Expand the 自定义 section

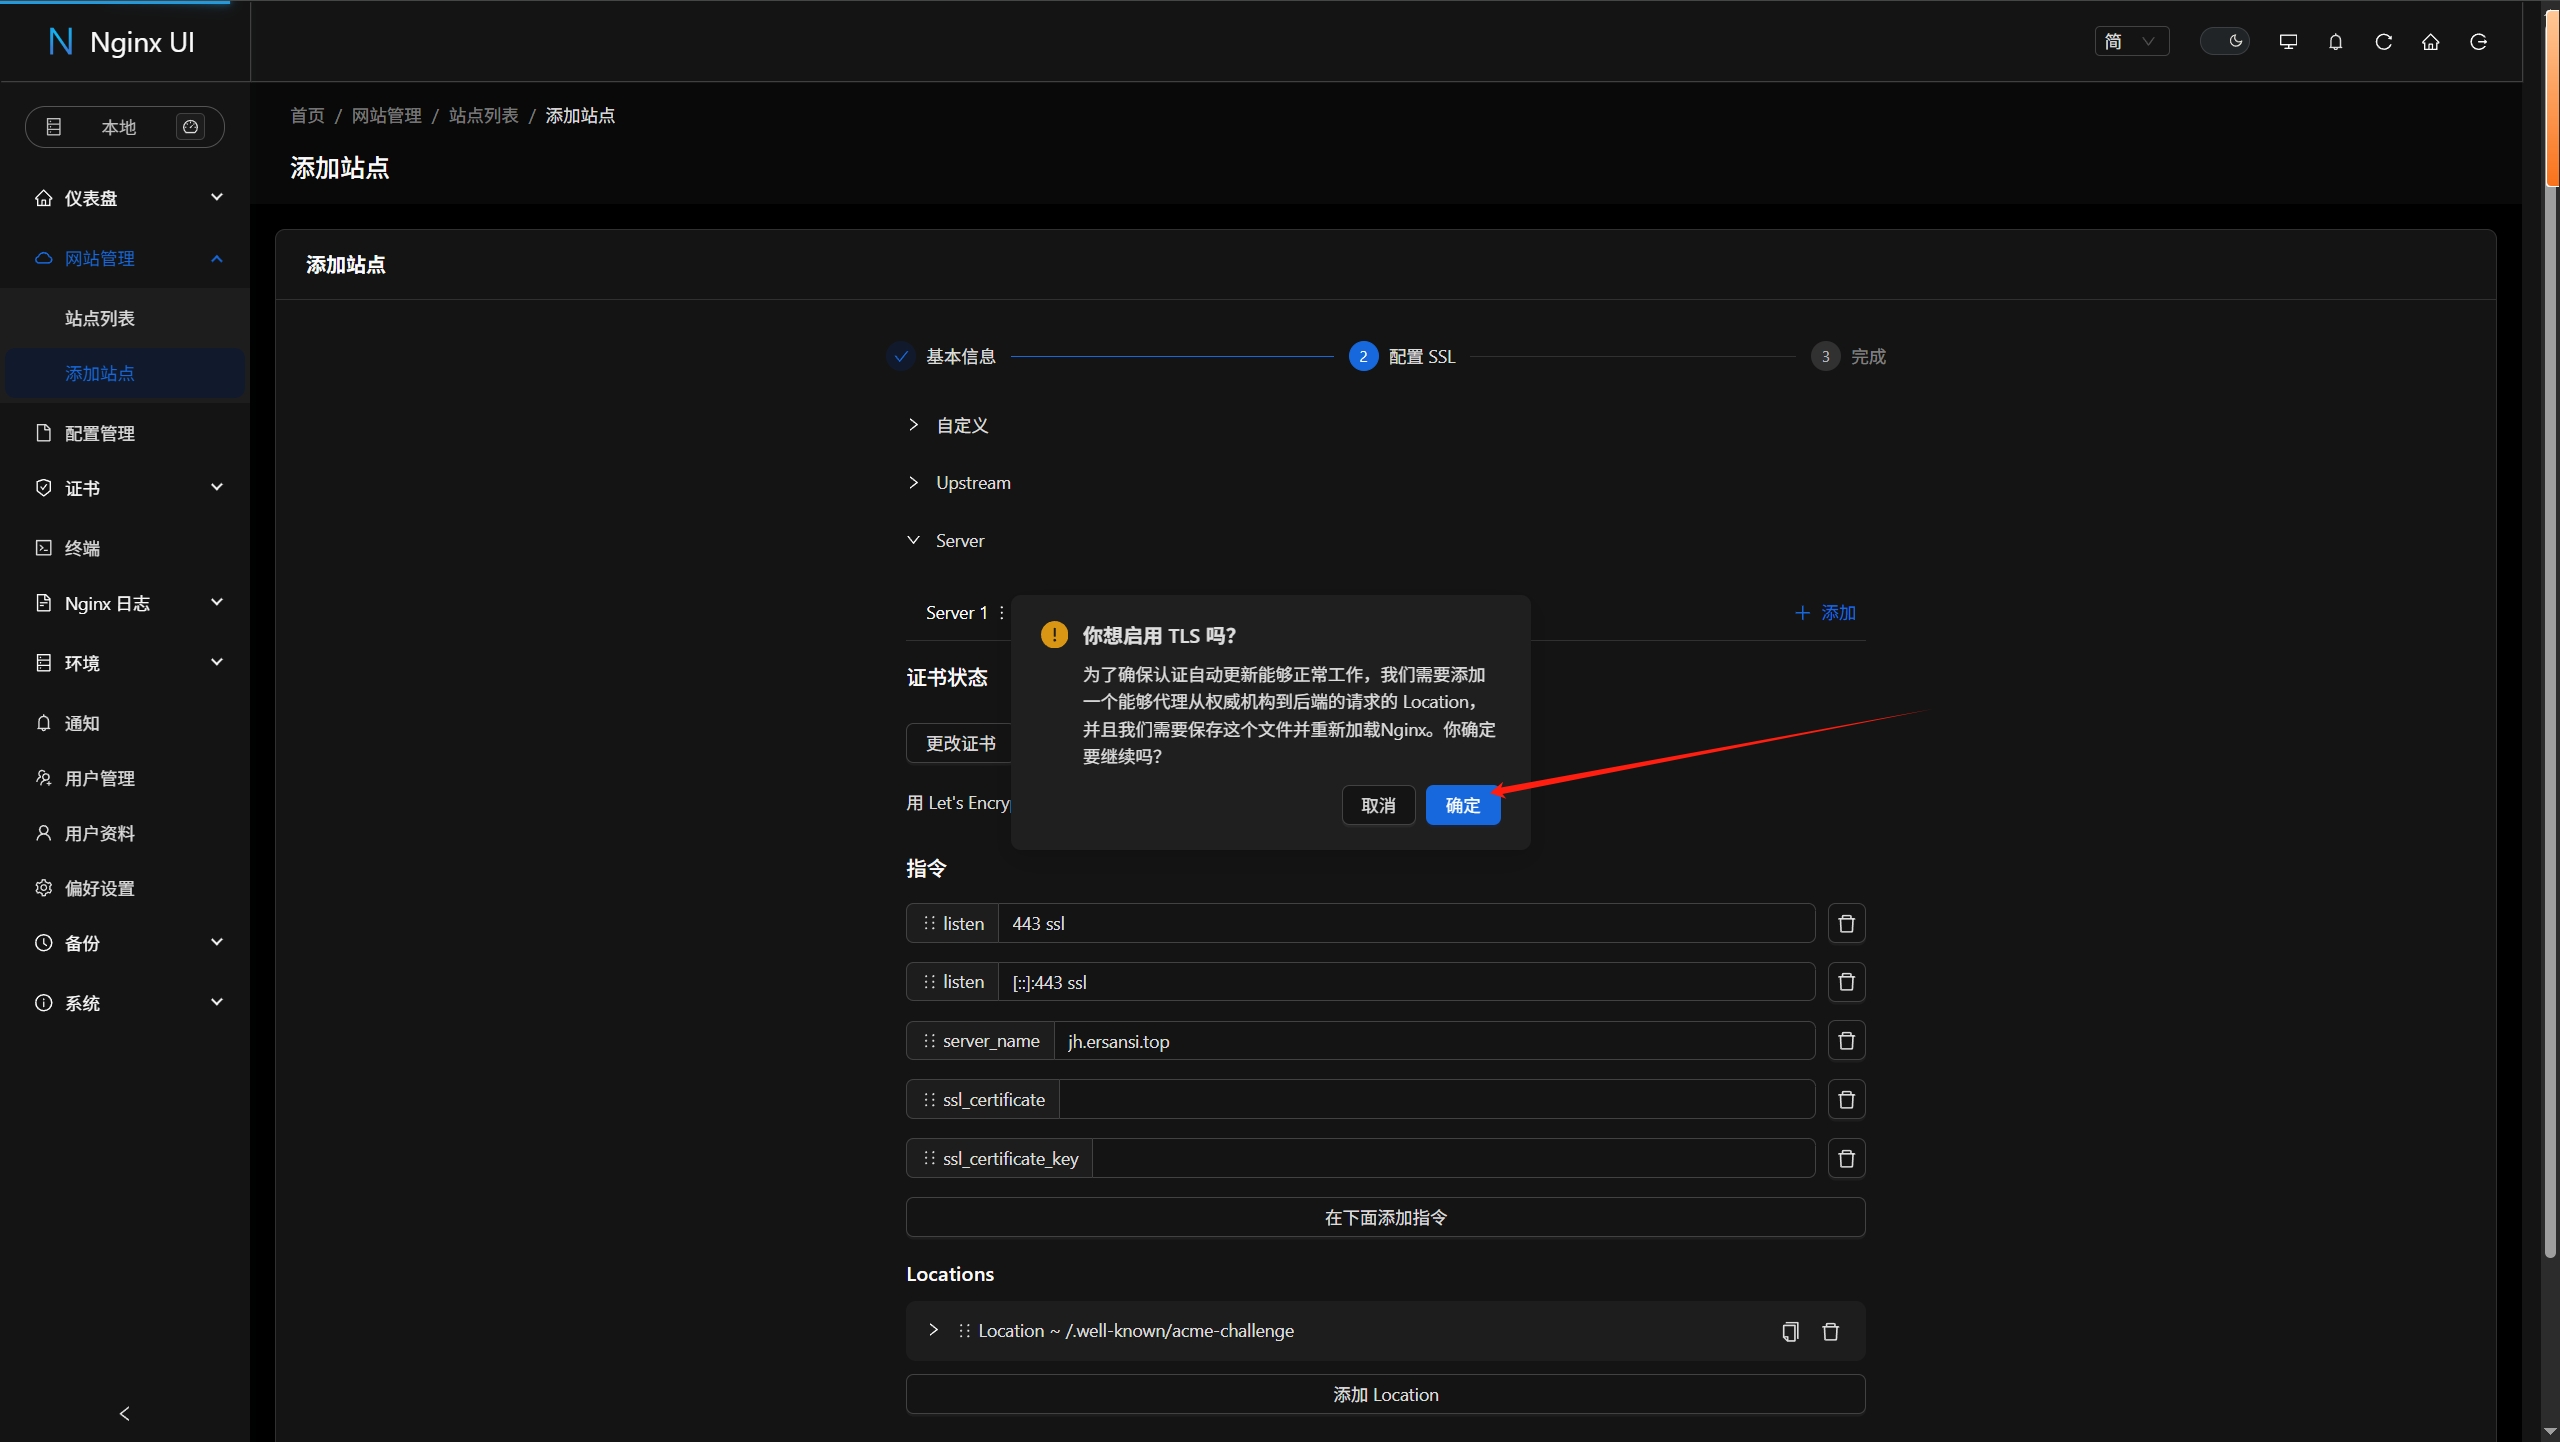tap(947, 425)
